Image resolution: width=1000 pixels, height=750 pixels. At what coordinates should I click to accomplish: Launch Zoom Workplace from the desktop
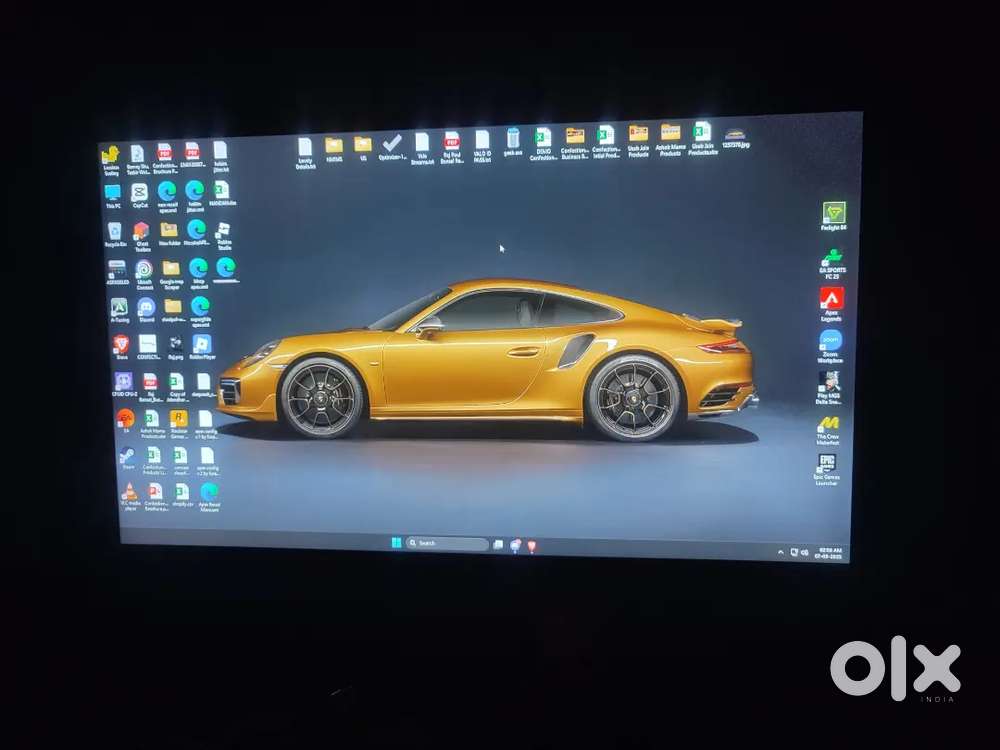pos(831,341)
